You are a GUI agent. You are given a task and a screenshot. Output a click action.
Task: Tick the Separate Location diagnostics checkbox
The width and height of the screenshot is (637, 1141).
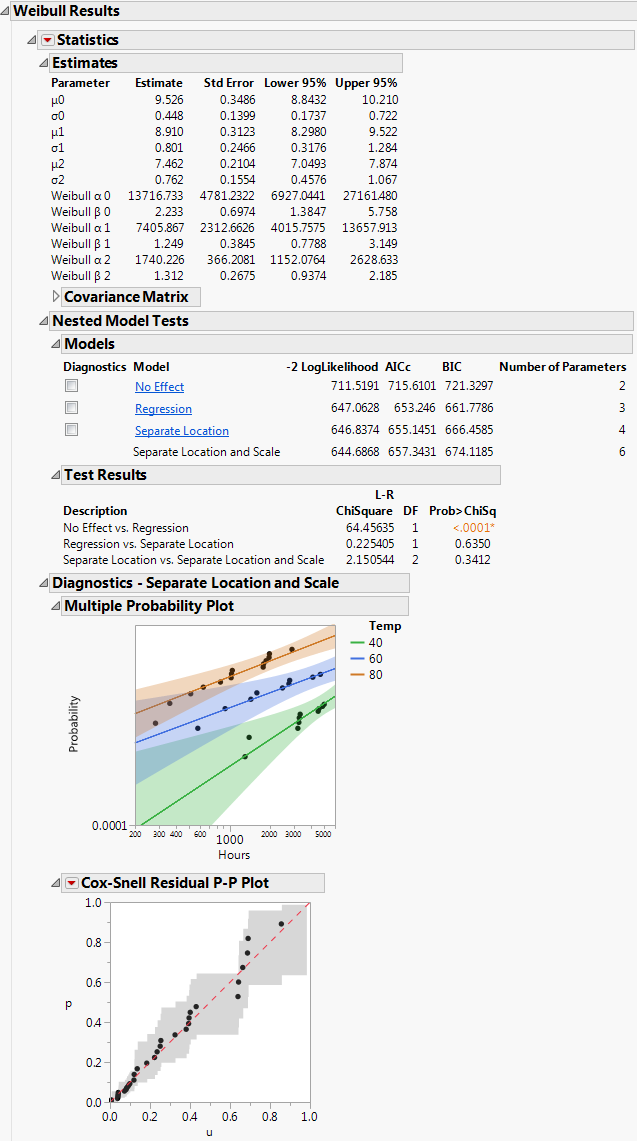[x=72, y=430]
